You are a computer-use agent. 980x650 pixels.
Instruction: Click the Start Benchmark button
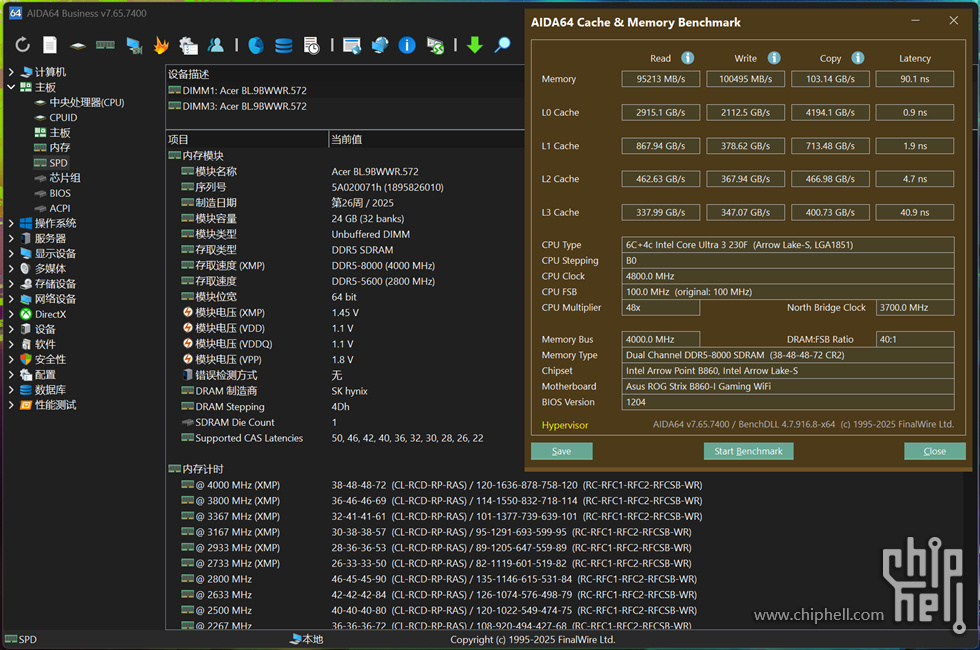(x=748, y=451)
